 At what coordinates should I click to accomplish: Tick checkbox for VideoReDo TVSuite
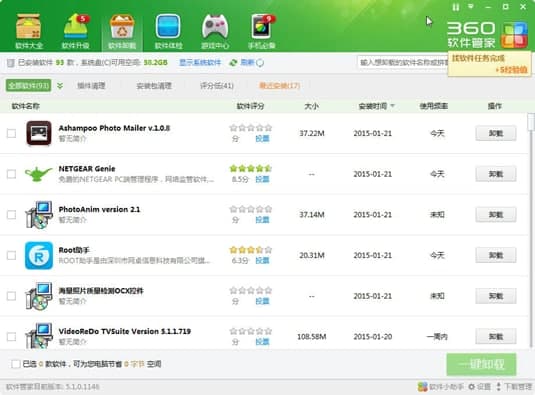click(x=11, y=337)
